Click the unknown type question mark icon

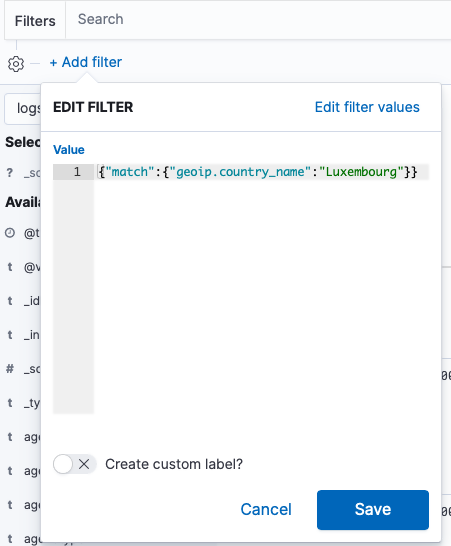[x=10, y=172]
